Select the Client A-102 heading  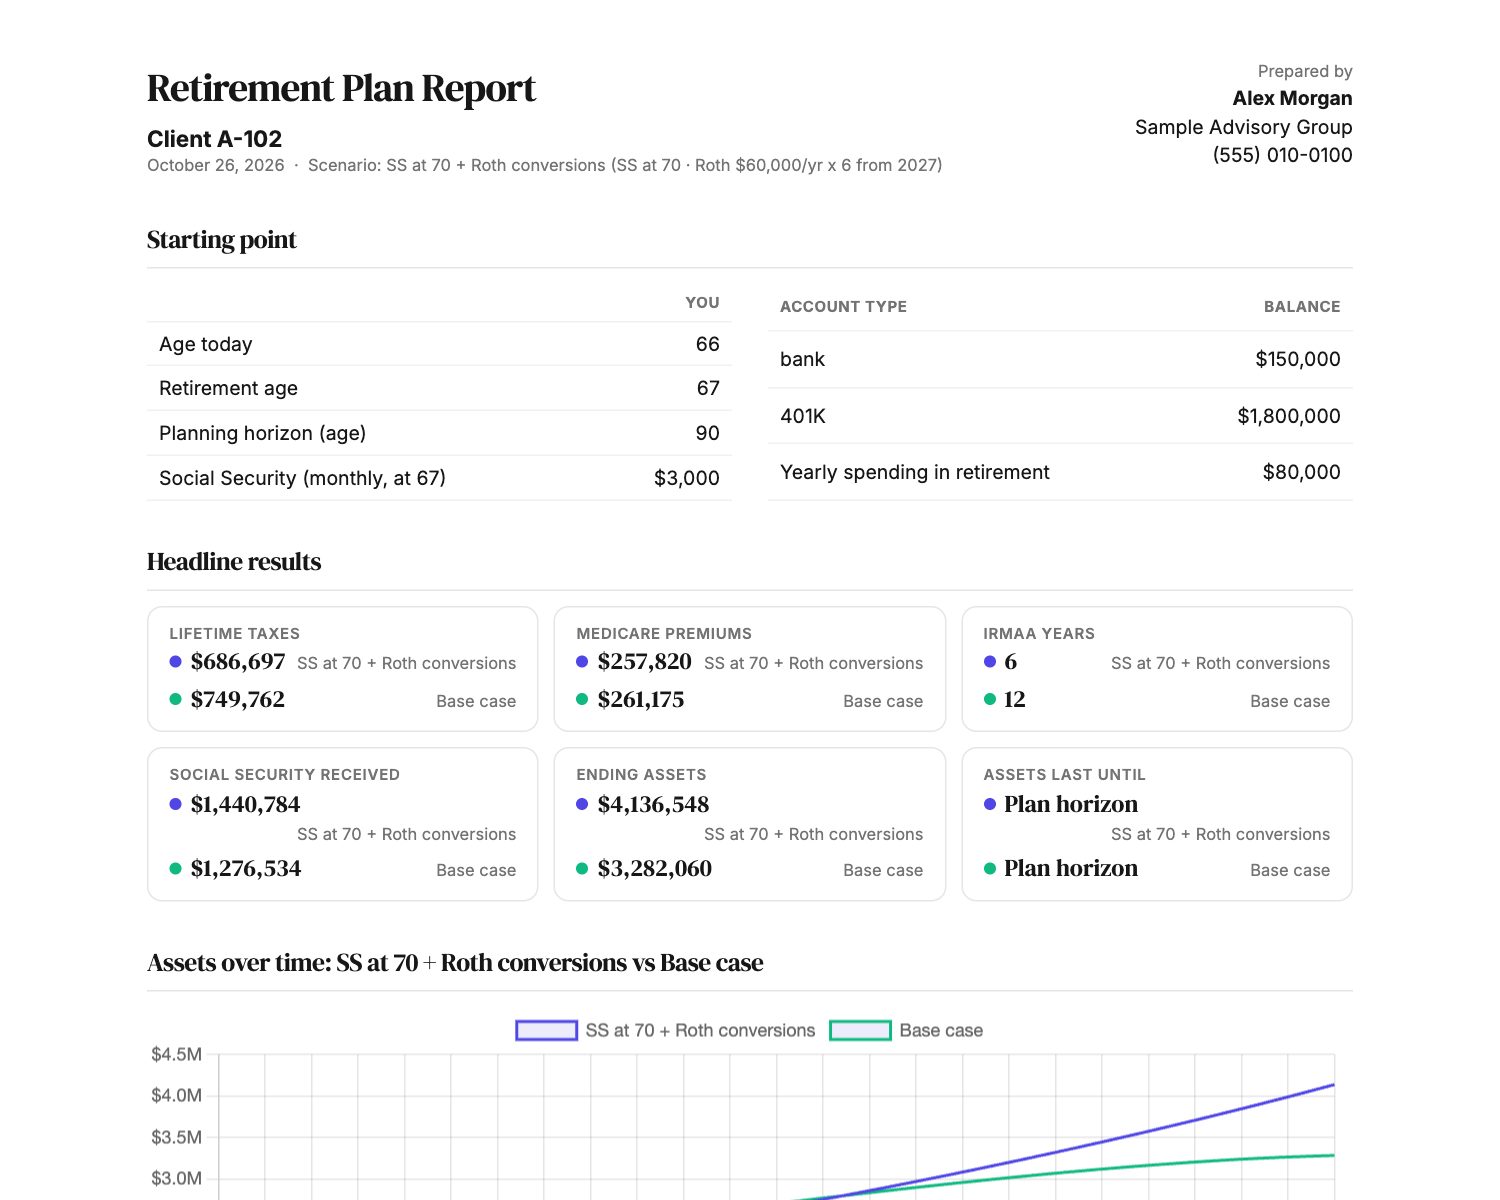214,139
